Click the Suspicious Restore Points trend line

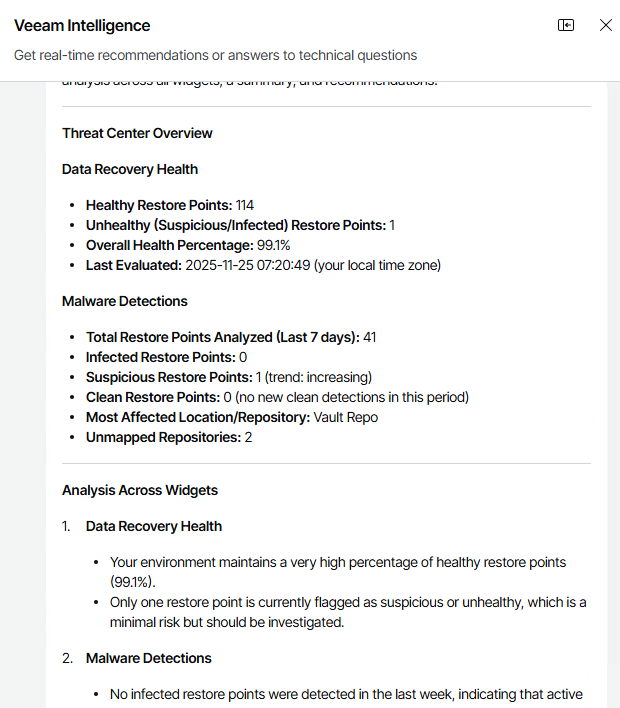pyautogui.click(x=229, y=377)
